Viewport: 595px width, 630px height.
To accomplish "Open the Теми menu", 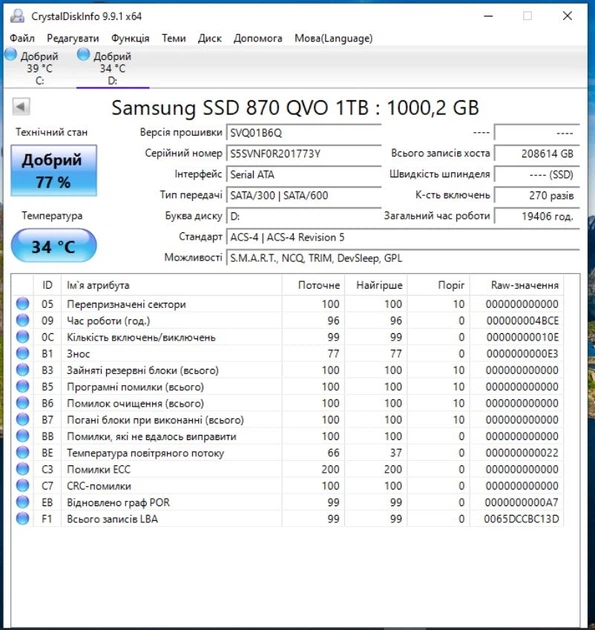I will (x=174, y=38).
